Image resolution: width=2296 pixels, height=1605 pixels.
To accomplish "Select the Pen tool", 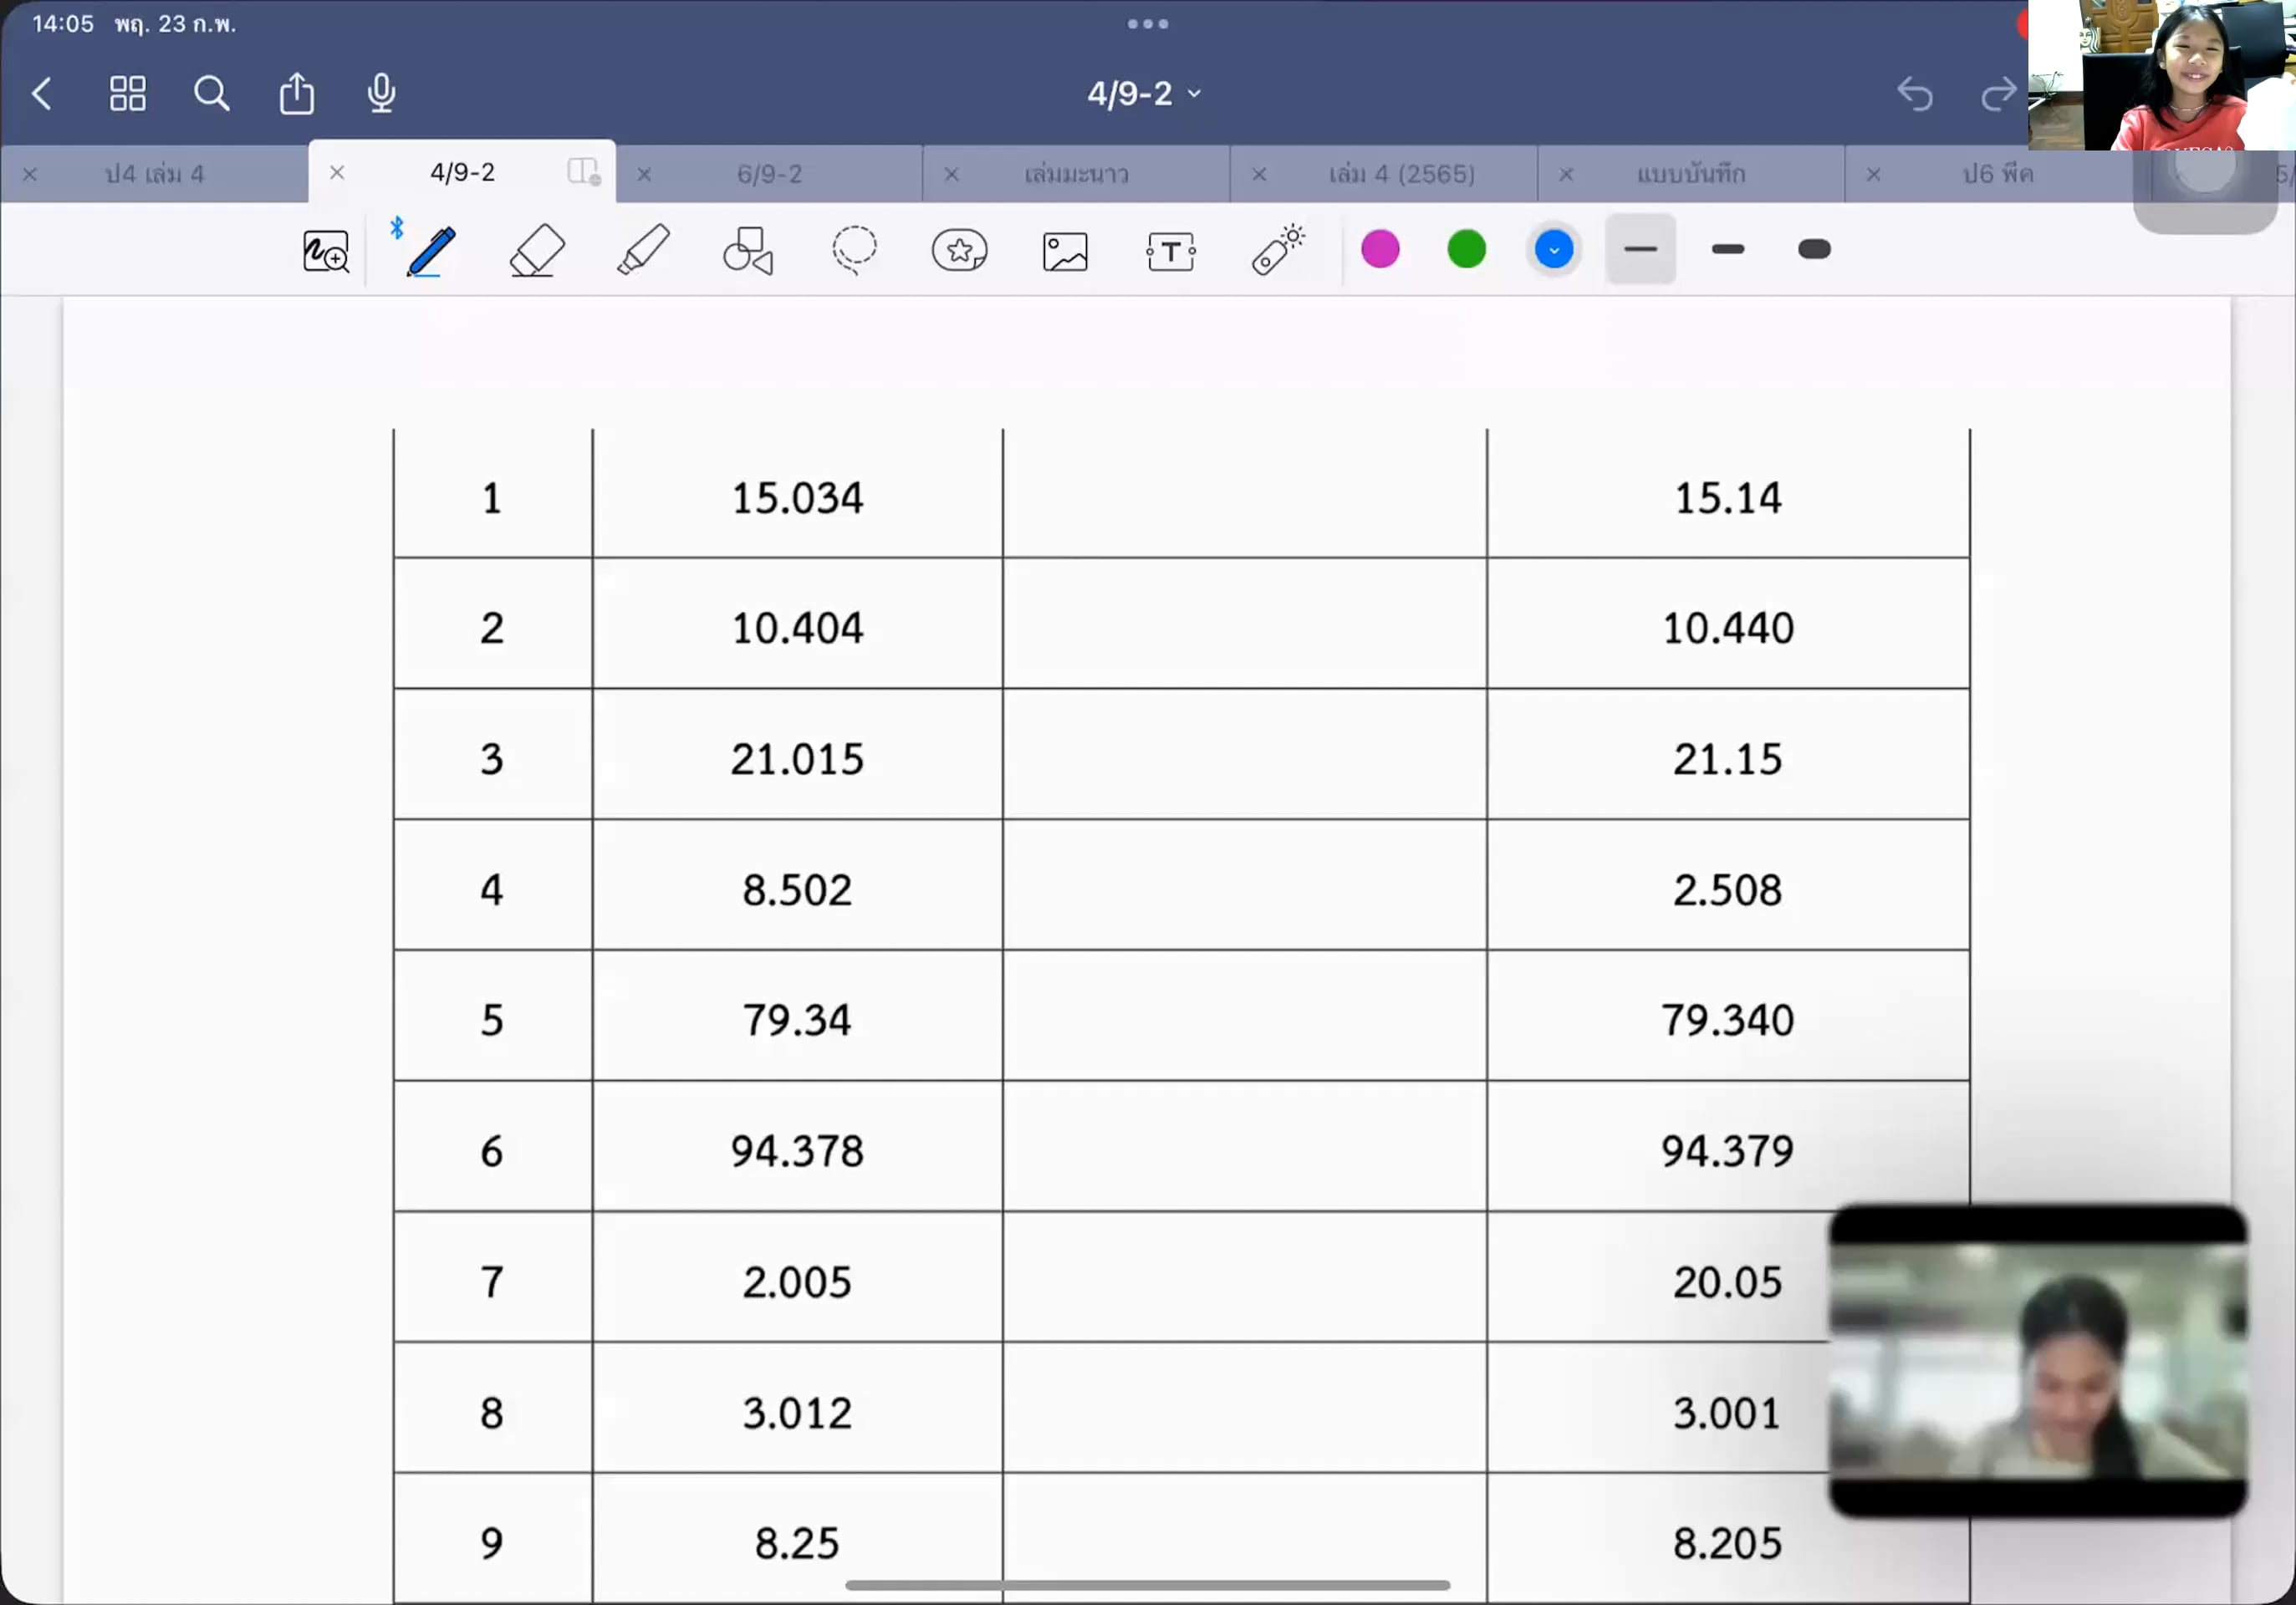I will tap(431, 251).
